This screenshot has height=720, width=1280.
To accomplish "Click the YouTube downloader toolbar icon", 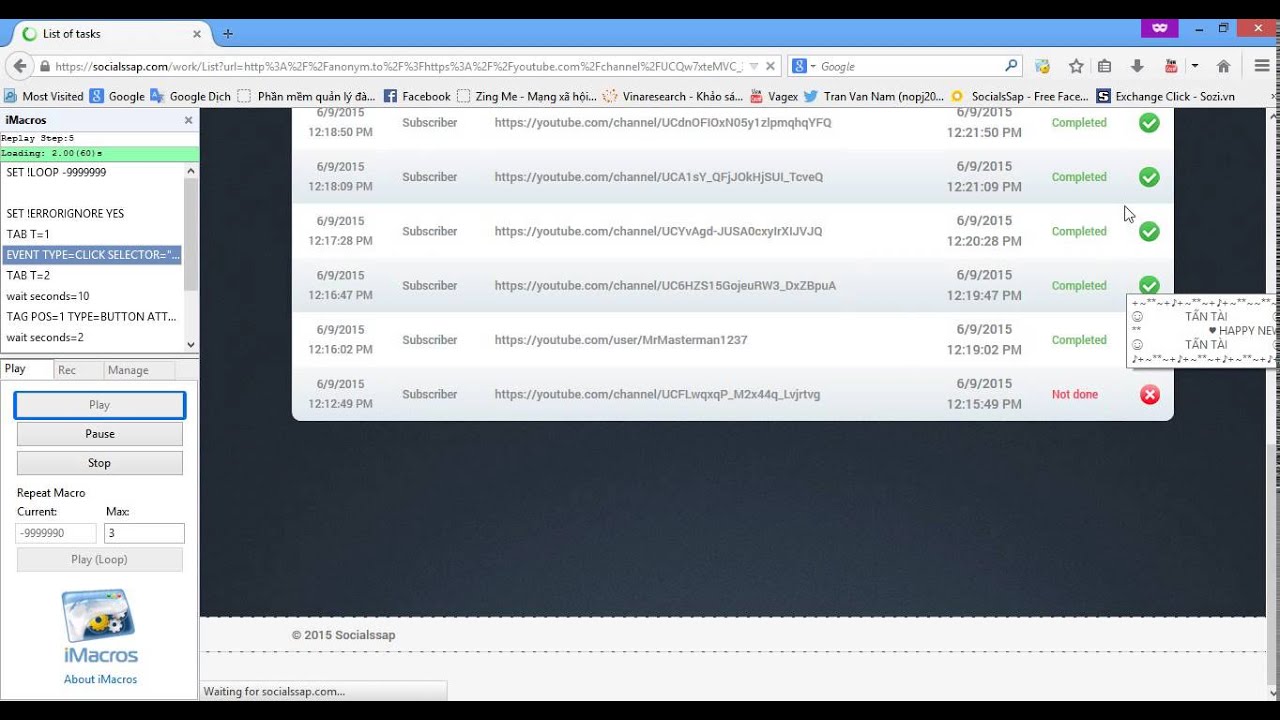I will coord(1171,66).
